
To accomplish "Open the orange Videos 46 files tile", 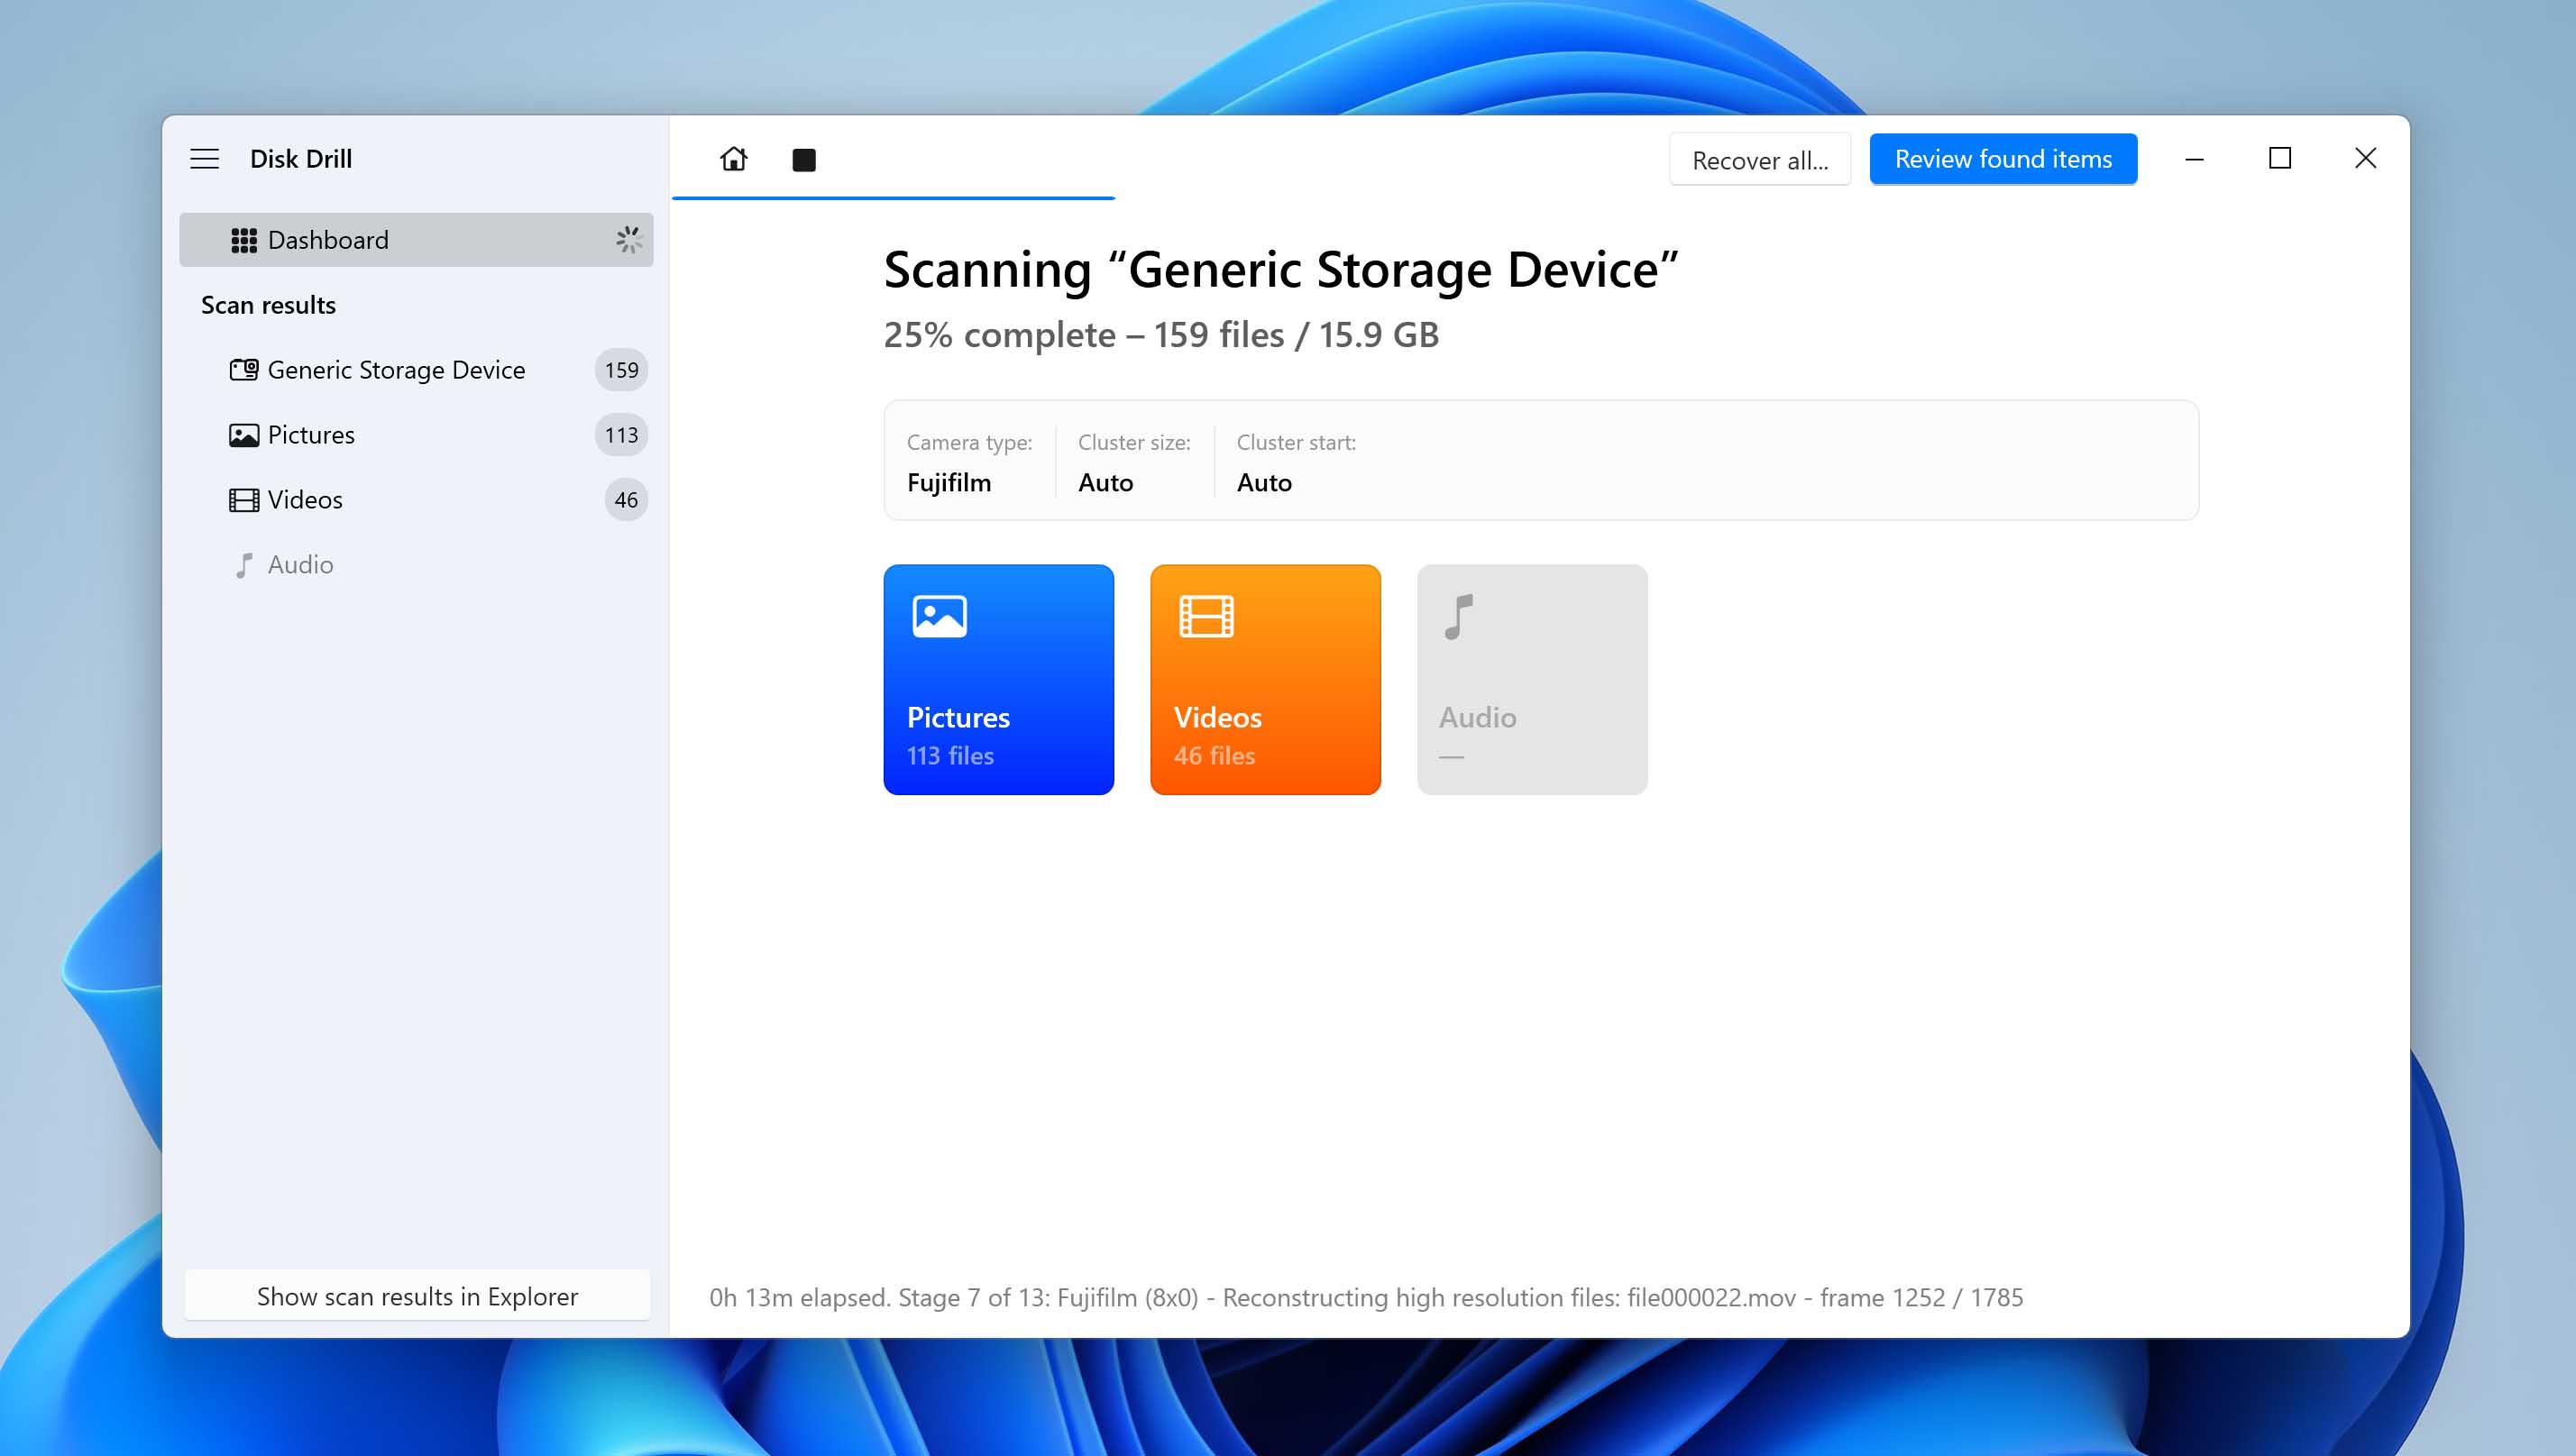I will 1265,680.
